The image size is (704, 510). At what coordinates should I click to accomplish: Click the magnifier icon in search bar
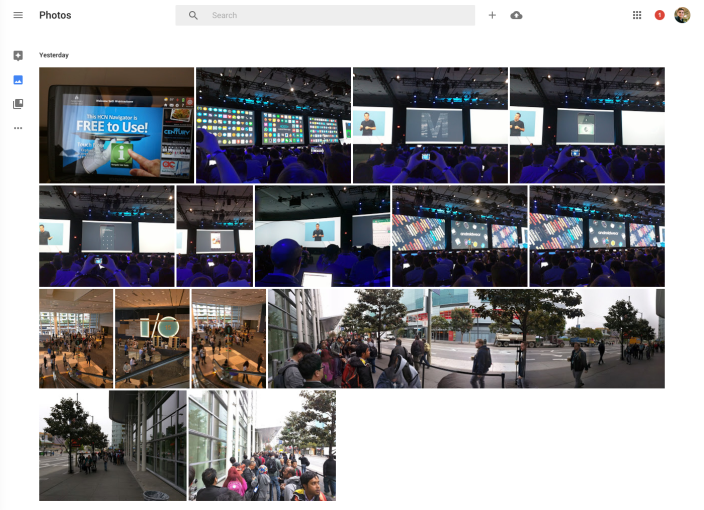(193, 16)
